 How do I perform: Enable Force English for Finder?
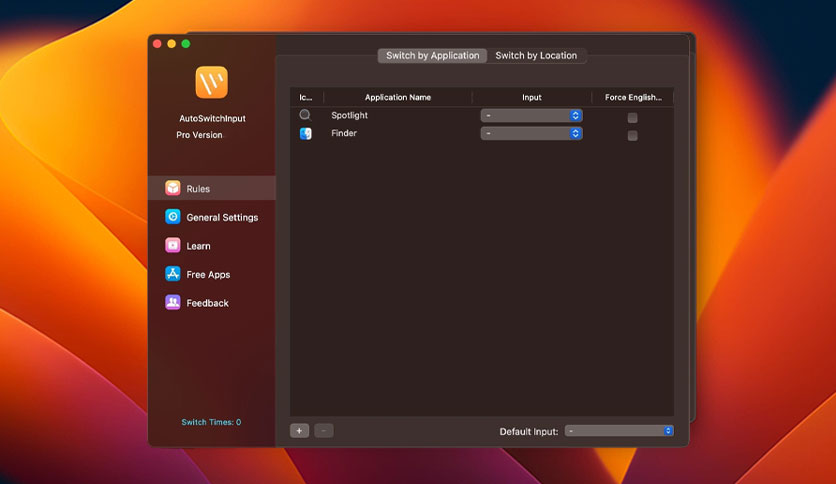(632, 135)
